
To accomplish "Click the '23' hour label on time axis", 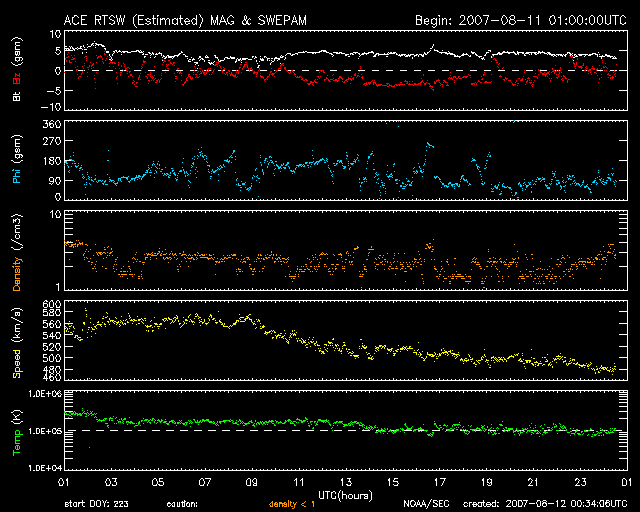I will coord(580,483).
